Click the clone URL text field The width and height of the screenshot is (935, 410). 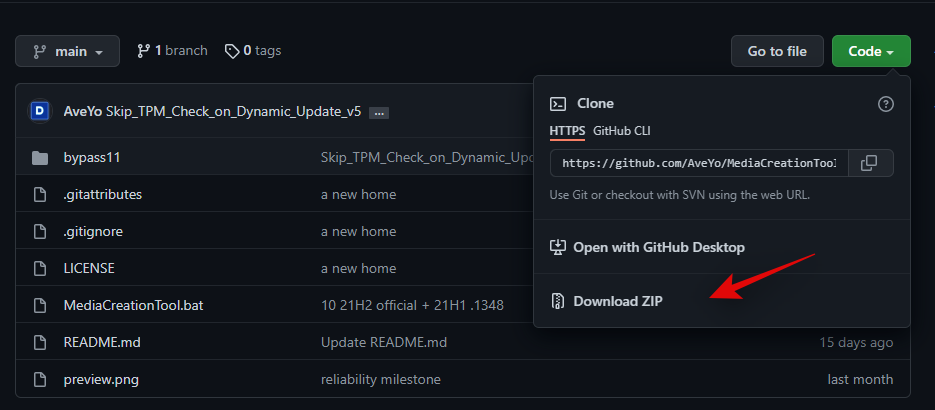[x=699, y=163]
